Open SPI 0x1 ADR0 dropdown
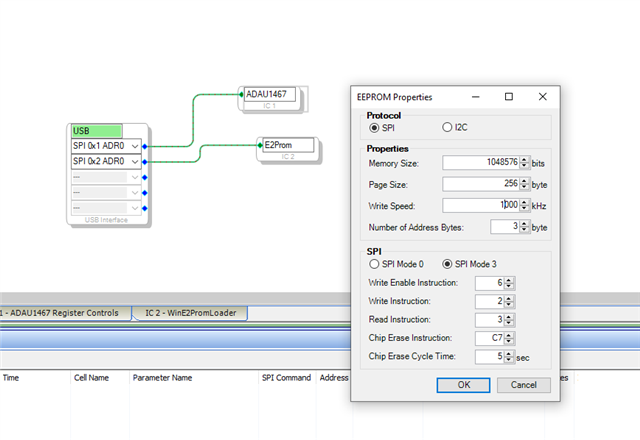Image resolution: width=640 pixels, height=440 pixels. point(135,146)
